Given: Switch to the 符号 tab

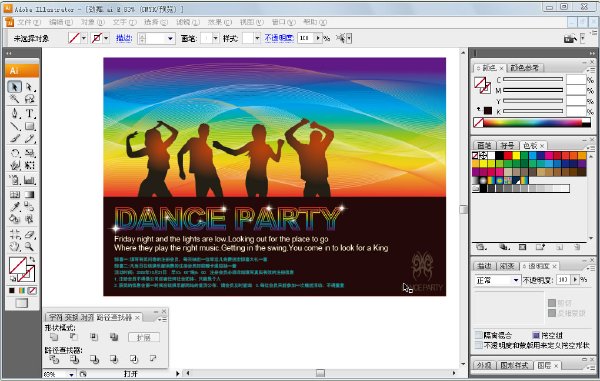Looking at the screenshot, I should (507, 145).
